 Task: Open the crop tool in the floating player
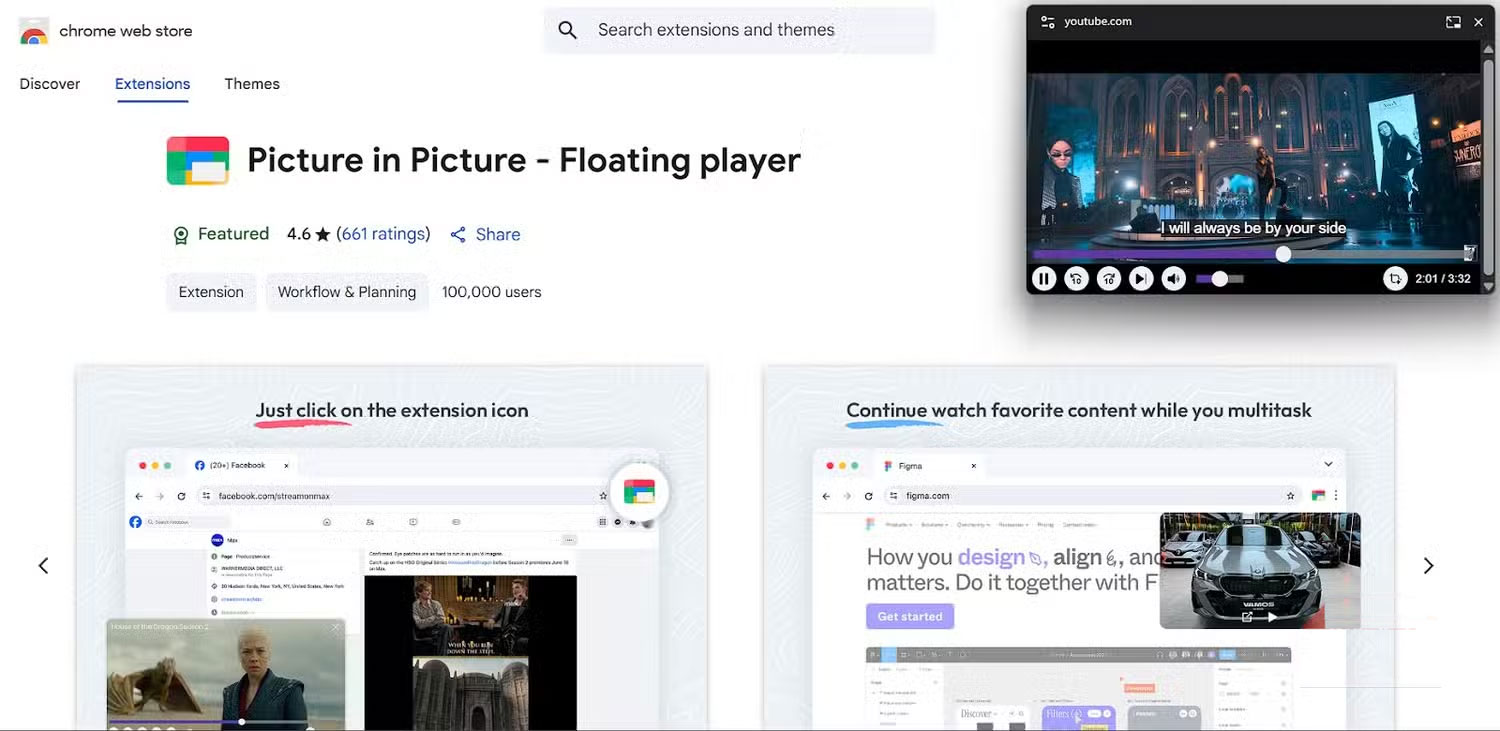tap(1395, 278)
